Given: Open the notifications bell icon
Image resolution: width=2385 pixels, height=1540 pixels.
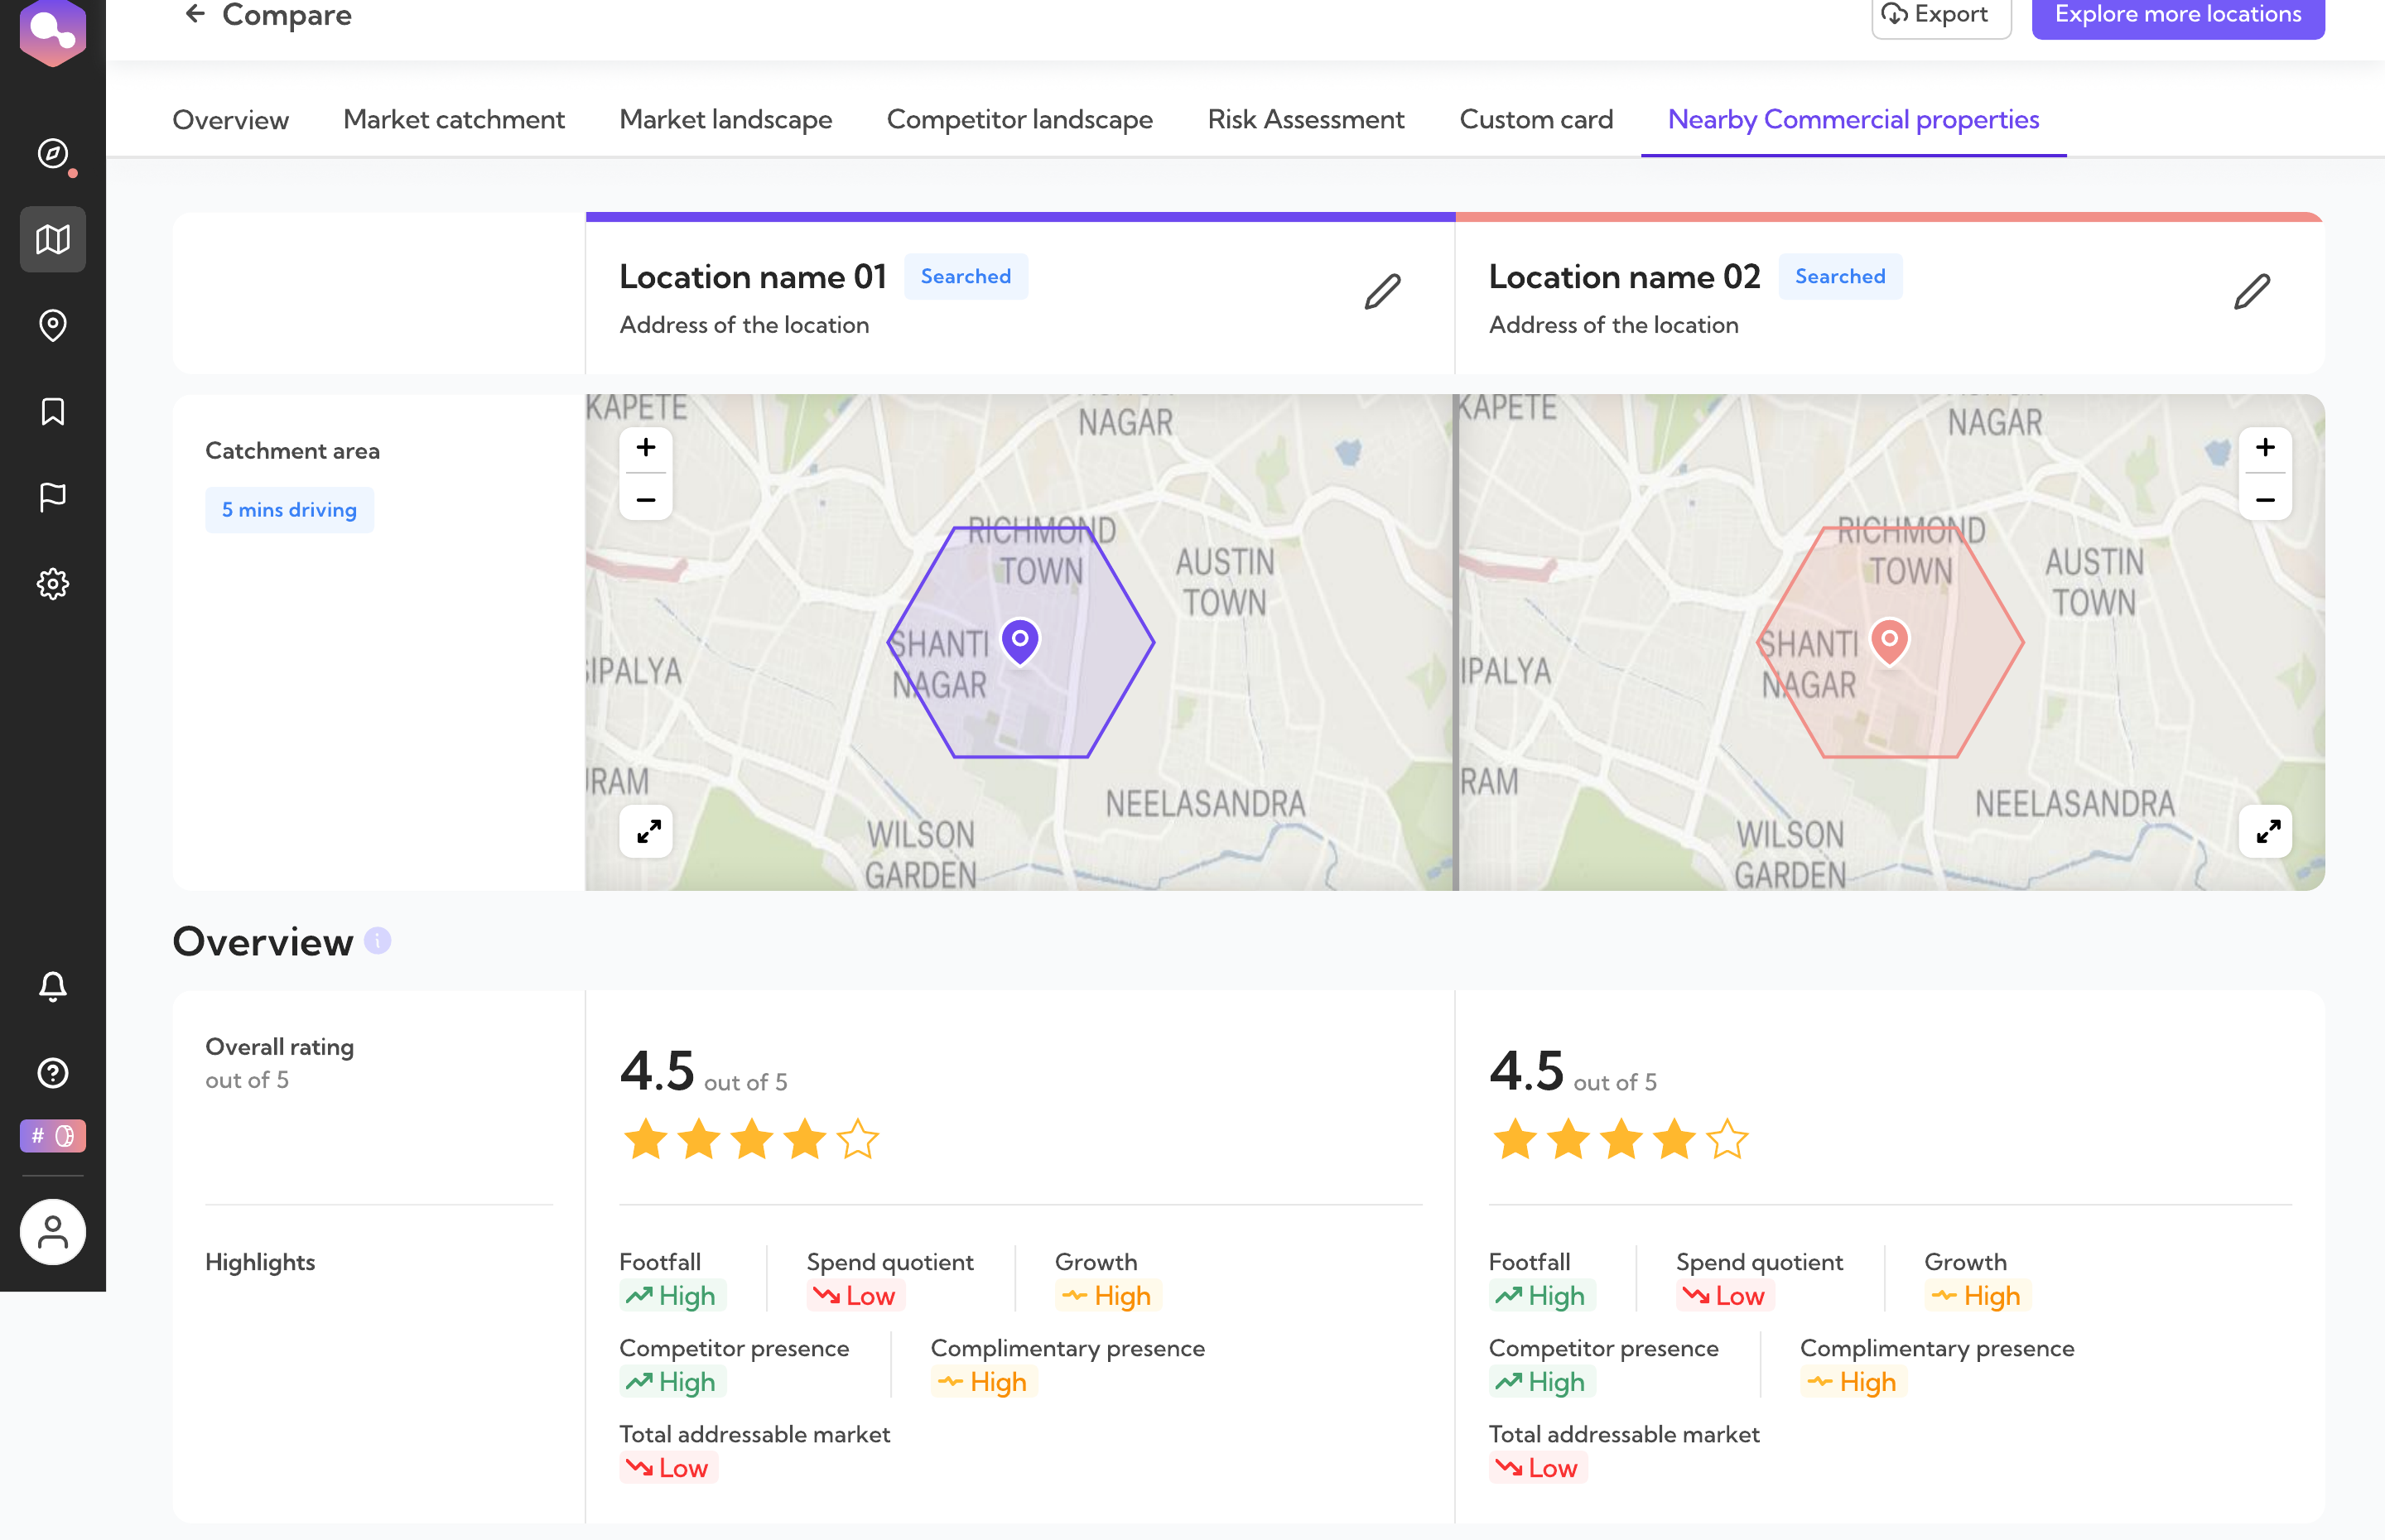Looking at the screenshot, I should coord(52,986).
